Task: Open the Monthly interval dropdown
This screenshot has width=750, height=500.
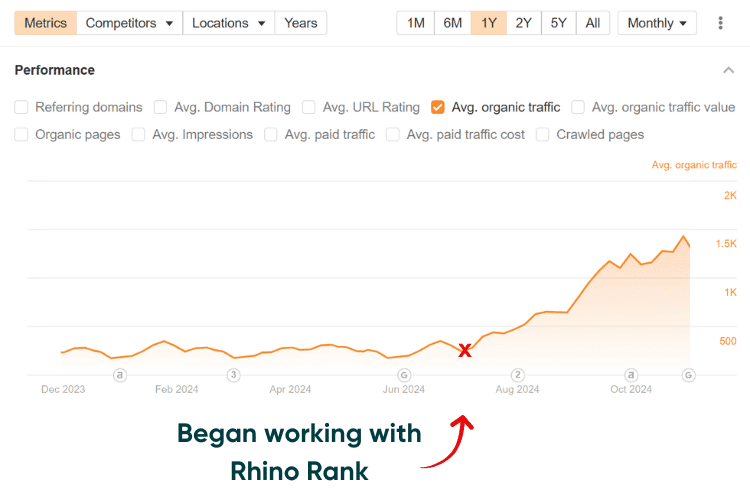Action: tap(657, 23)
